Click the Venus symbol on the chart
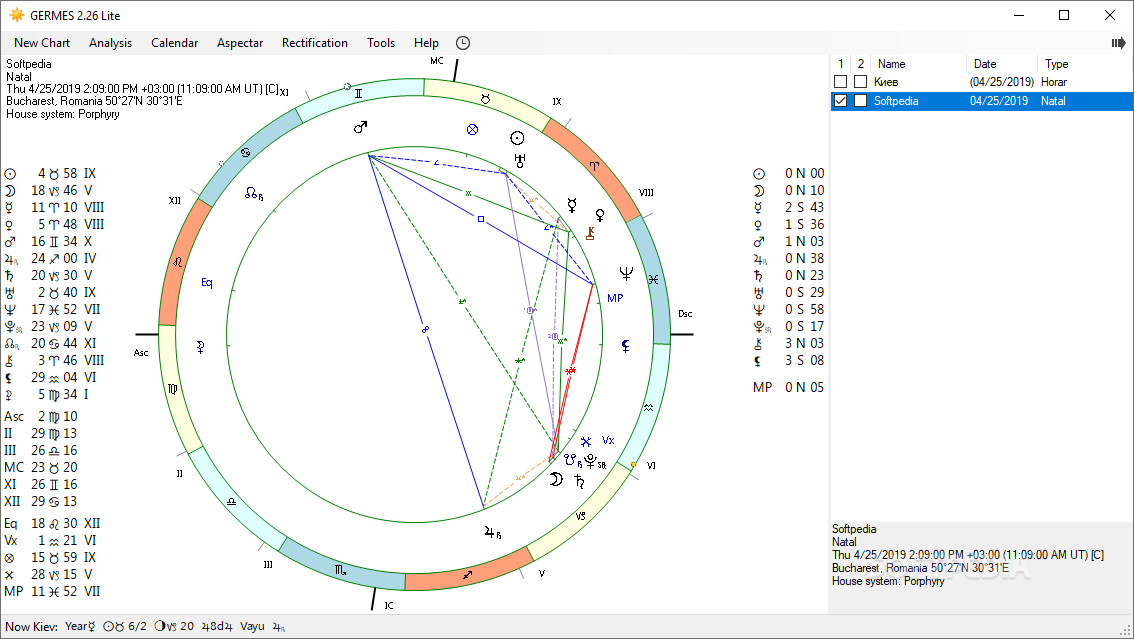The width and height of the screenshot is (1134, 639). point(600,215)
